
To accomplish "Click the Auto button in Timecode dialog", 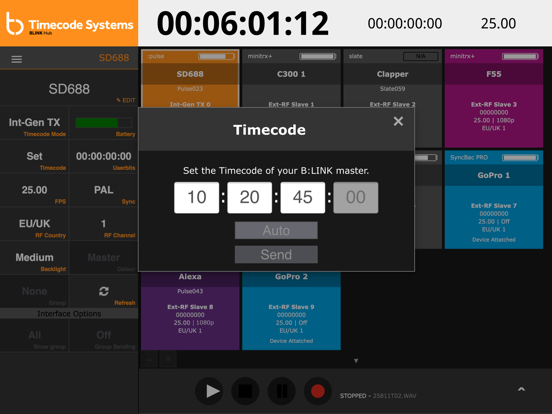I will (276, 230).
